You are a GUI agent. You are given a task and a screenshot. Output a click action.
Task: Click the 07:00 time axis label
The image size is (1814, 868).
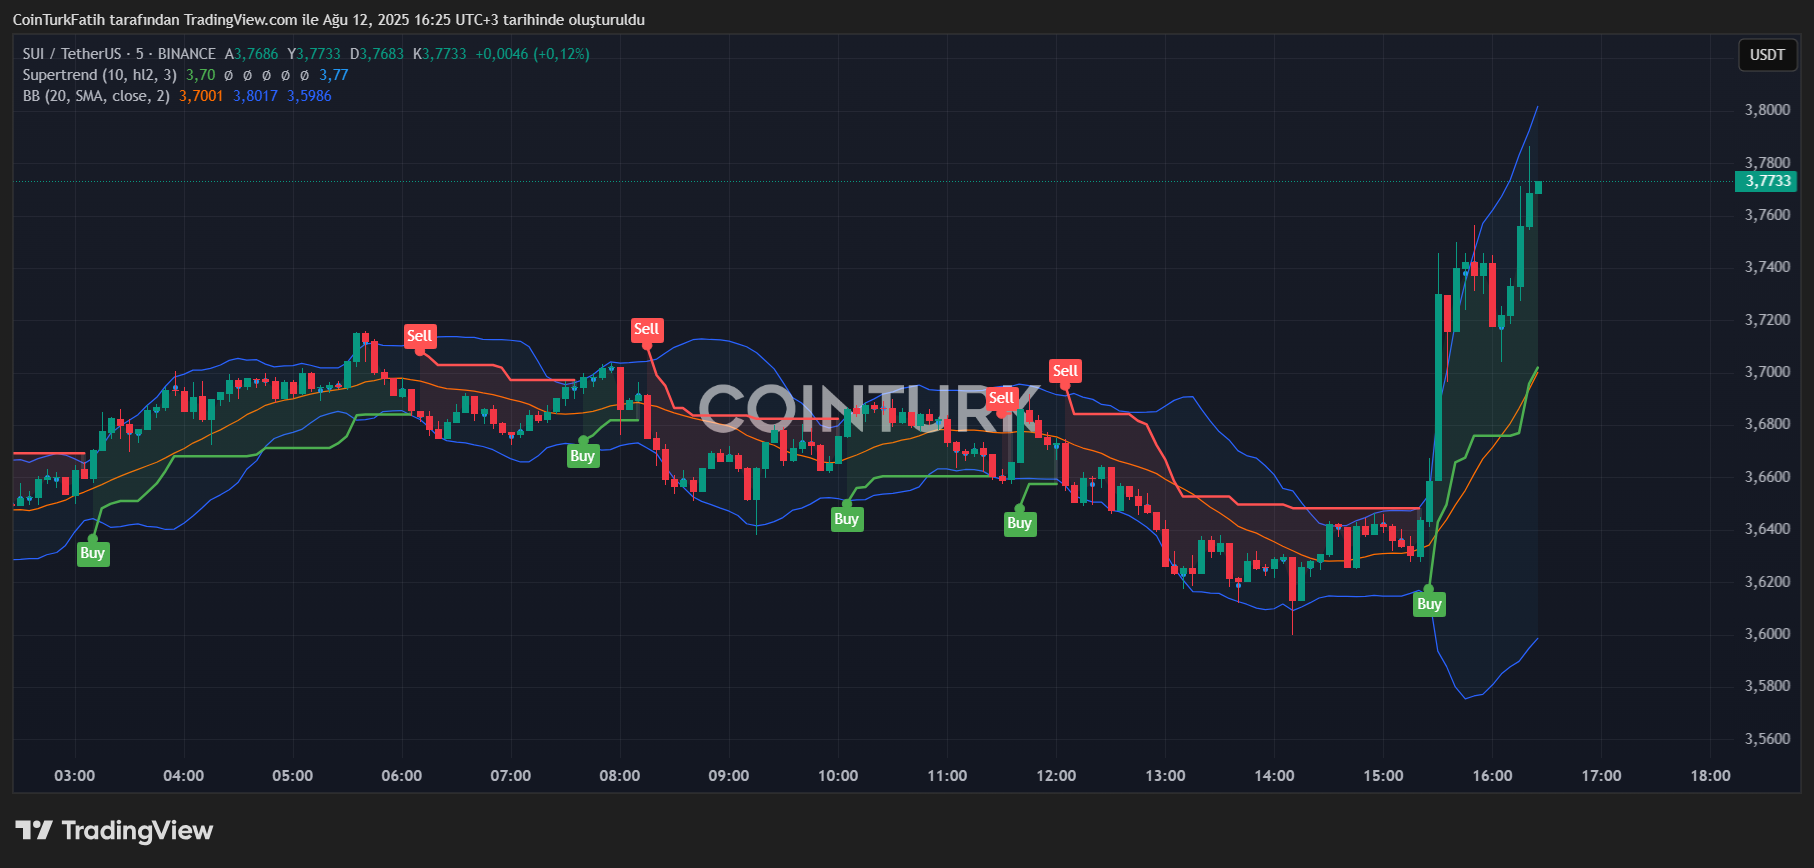(x=511, y=776)
